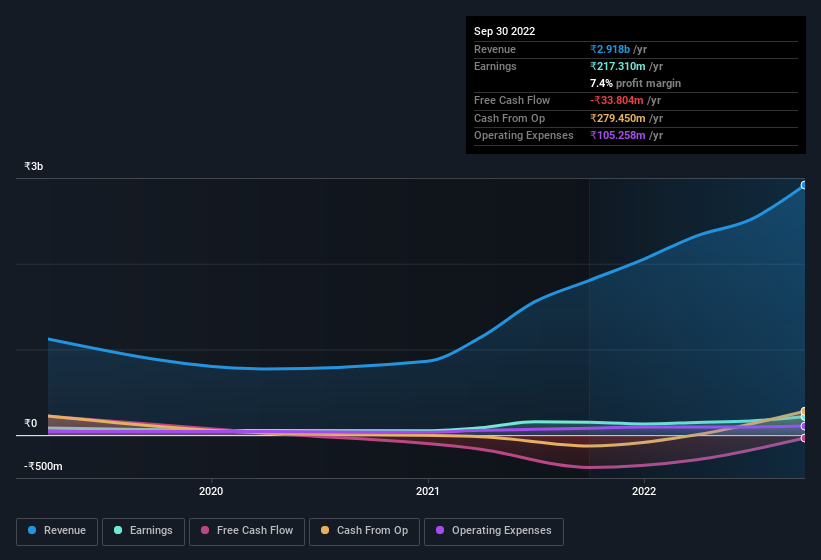The height and width of the screenshot is (560, 821).
Task: Click the ₹105.258m operating expenses value
Action: (x=617, y=135)
